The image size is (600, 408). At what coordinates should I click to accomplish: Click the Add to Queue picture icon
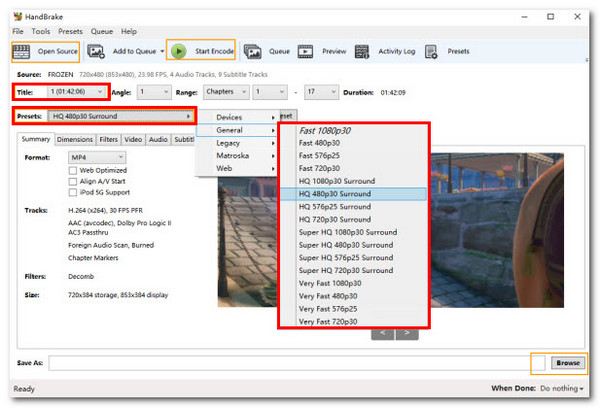[96, 51]
